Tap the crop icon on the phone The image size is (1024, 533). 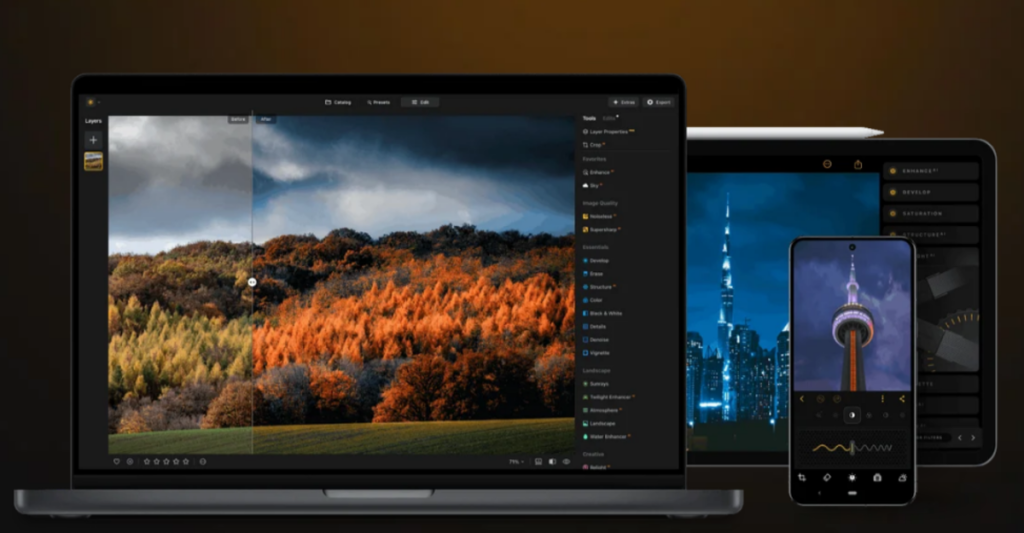(x=802, y=477)
